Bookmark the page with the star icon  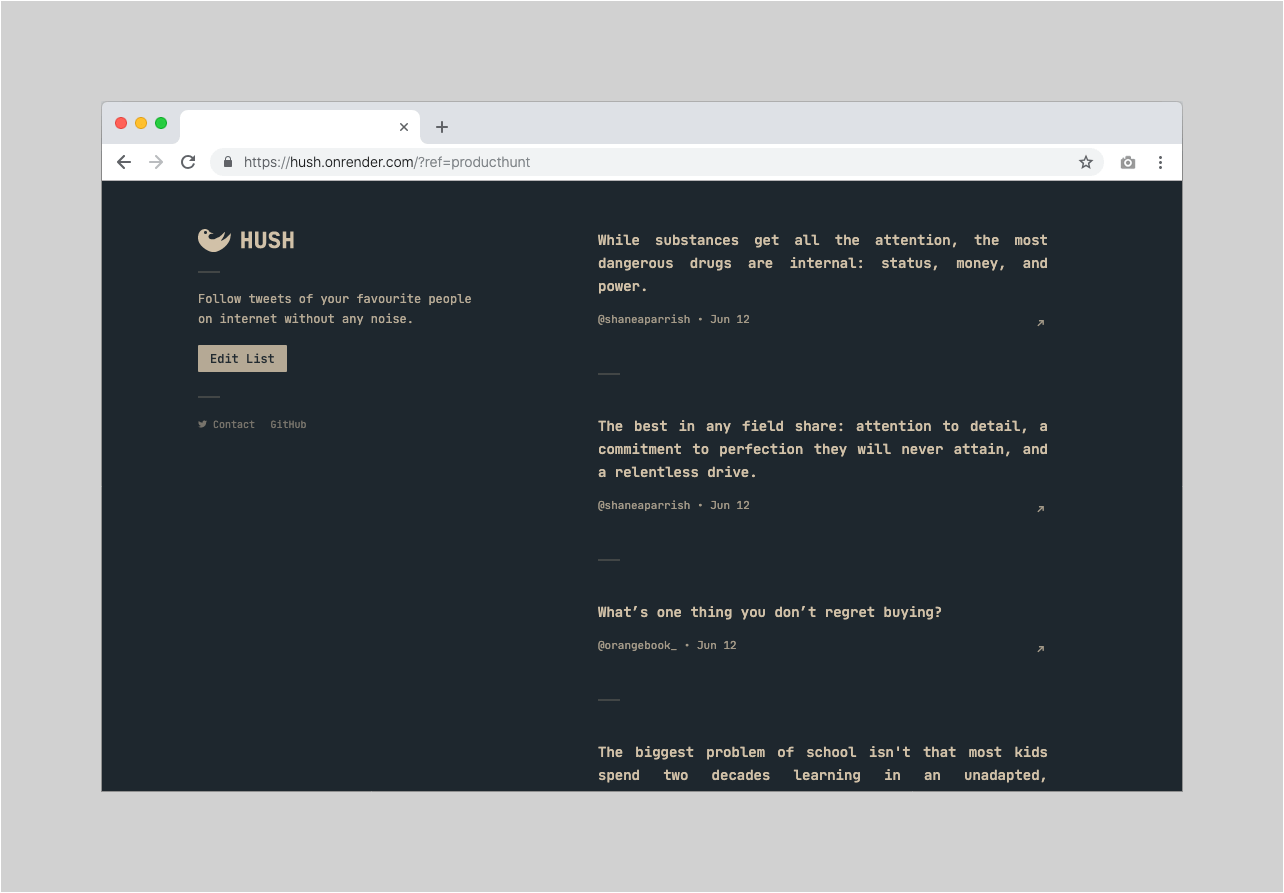(1086, 162)
